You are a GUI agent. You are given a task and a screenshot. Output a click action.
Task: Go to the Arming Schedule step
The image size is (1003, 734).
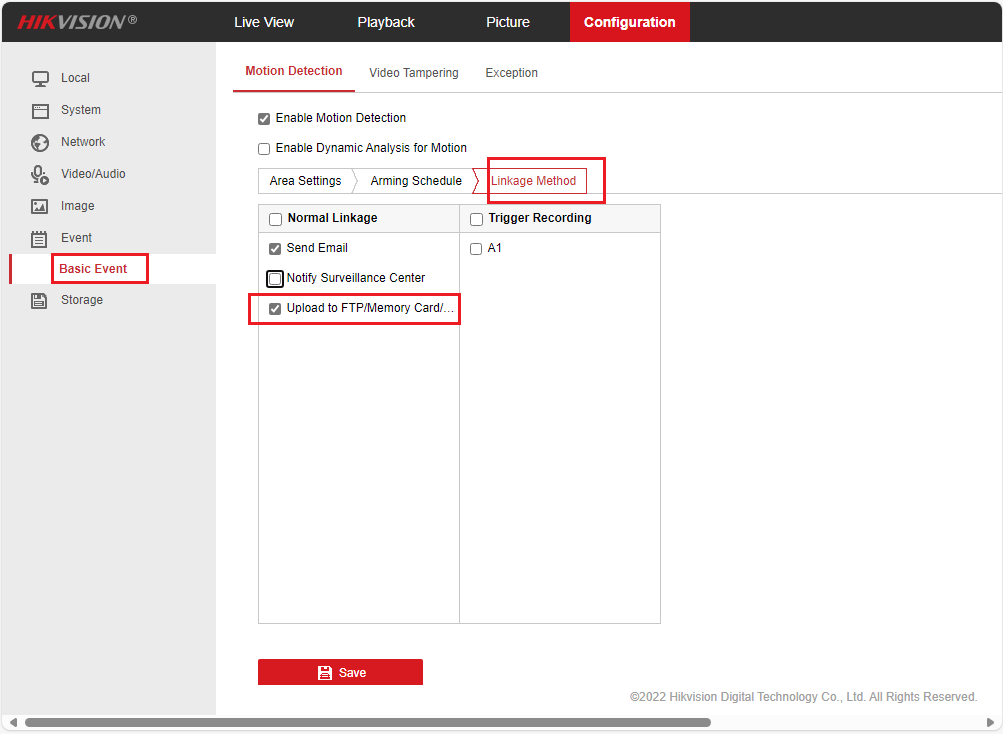coord(416,181)
